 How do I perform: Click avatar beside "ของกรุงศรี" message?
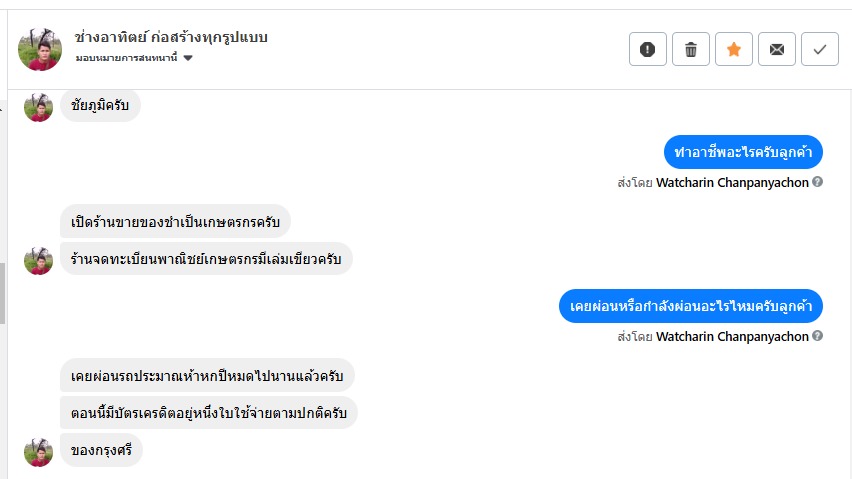(x=38, y=452)
